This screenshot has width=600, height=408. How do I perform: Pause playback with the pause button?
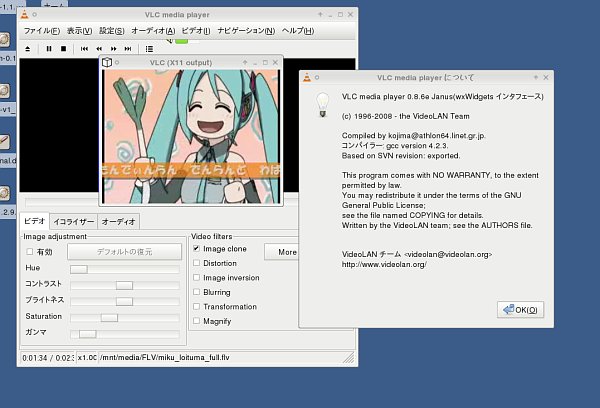point(49,49)
